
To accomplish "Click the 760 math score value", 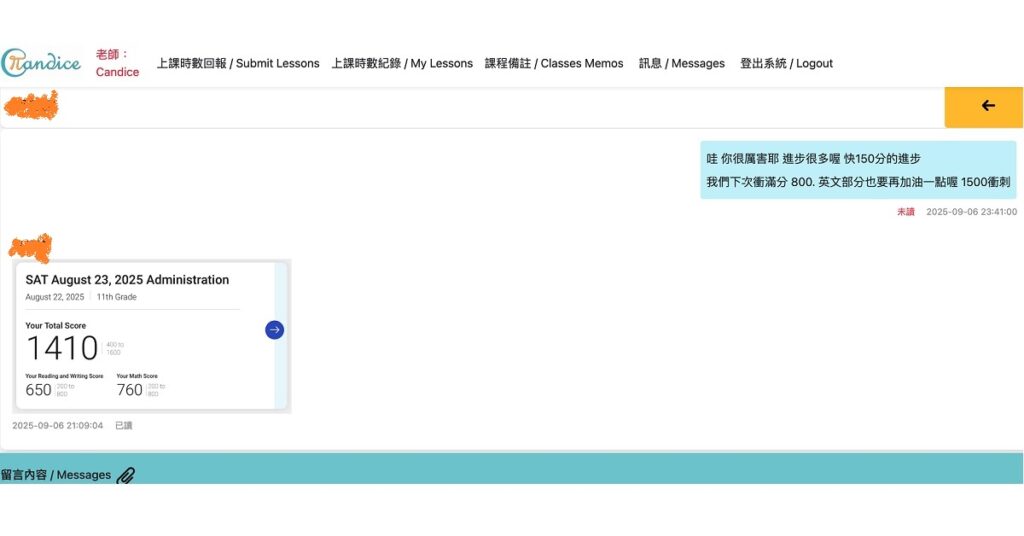I will [130, 390].
